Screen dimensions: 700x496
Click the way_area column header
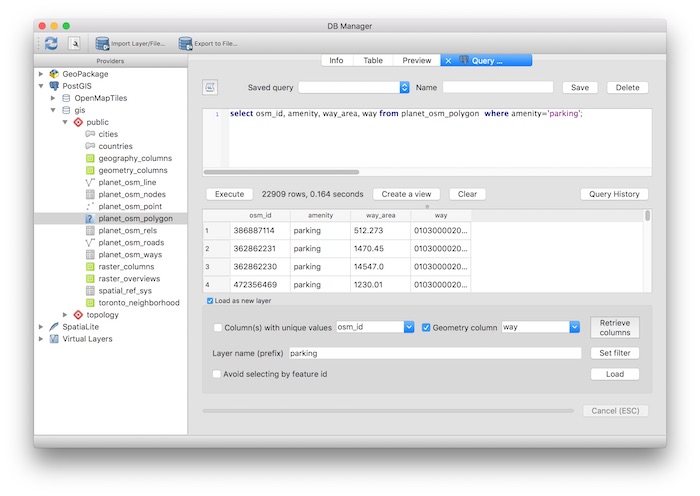click(x=380, y=215)
